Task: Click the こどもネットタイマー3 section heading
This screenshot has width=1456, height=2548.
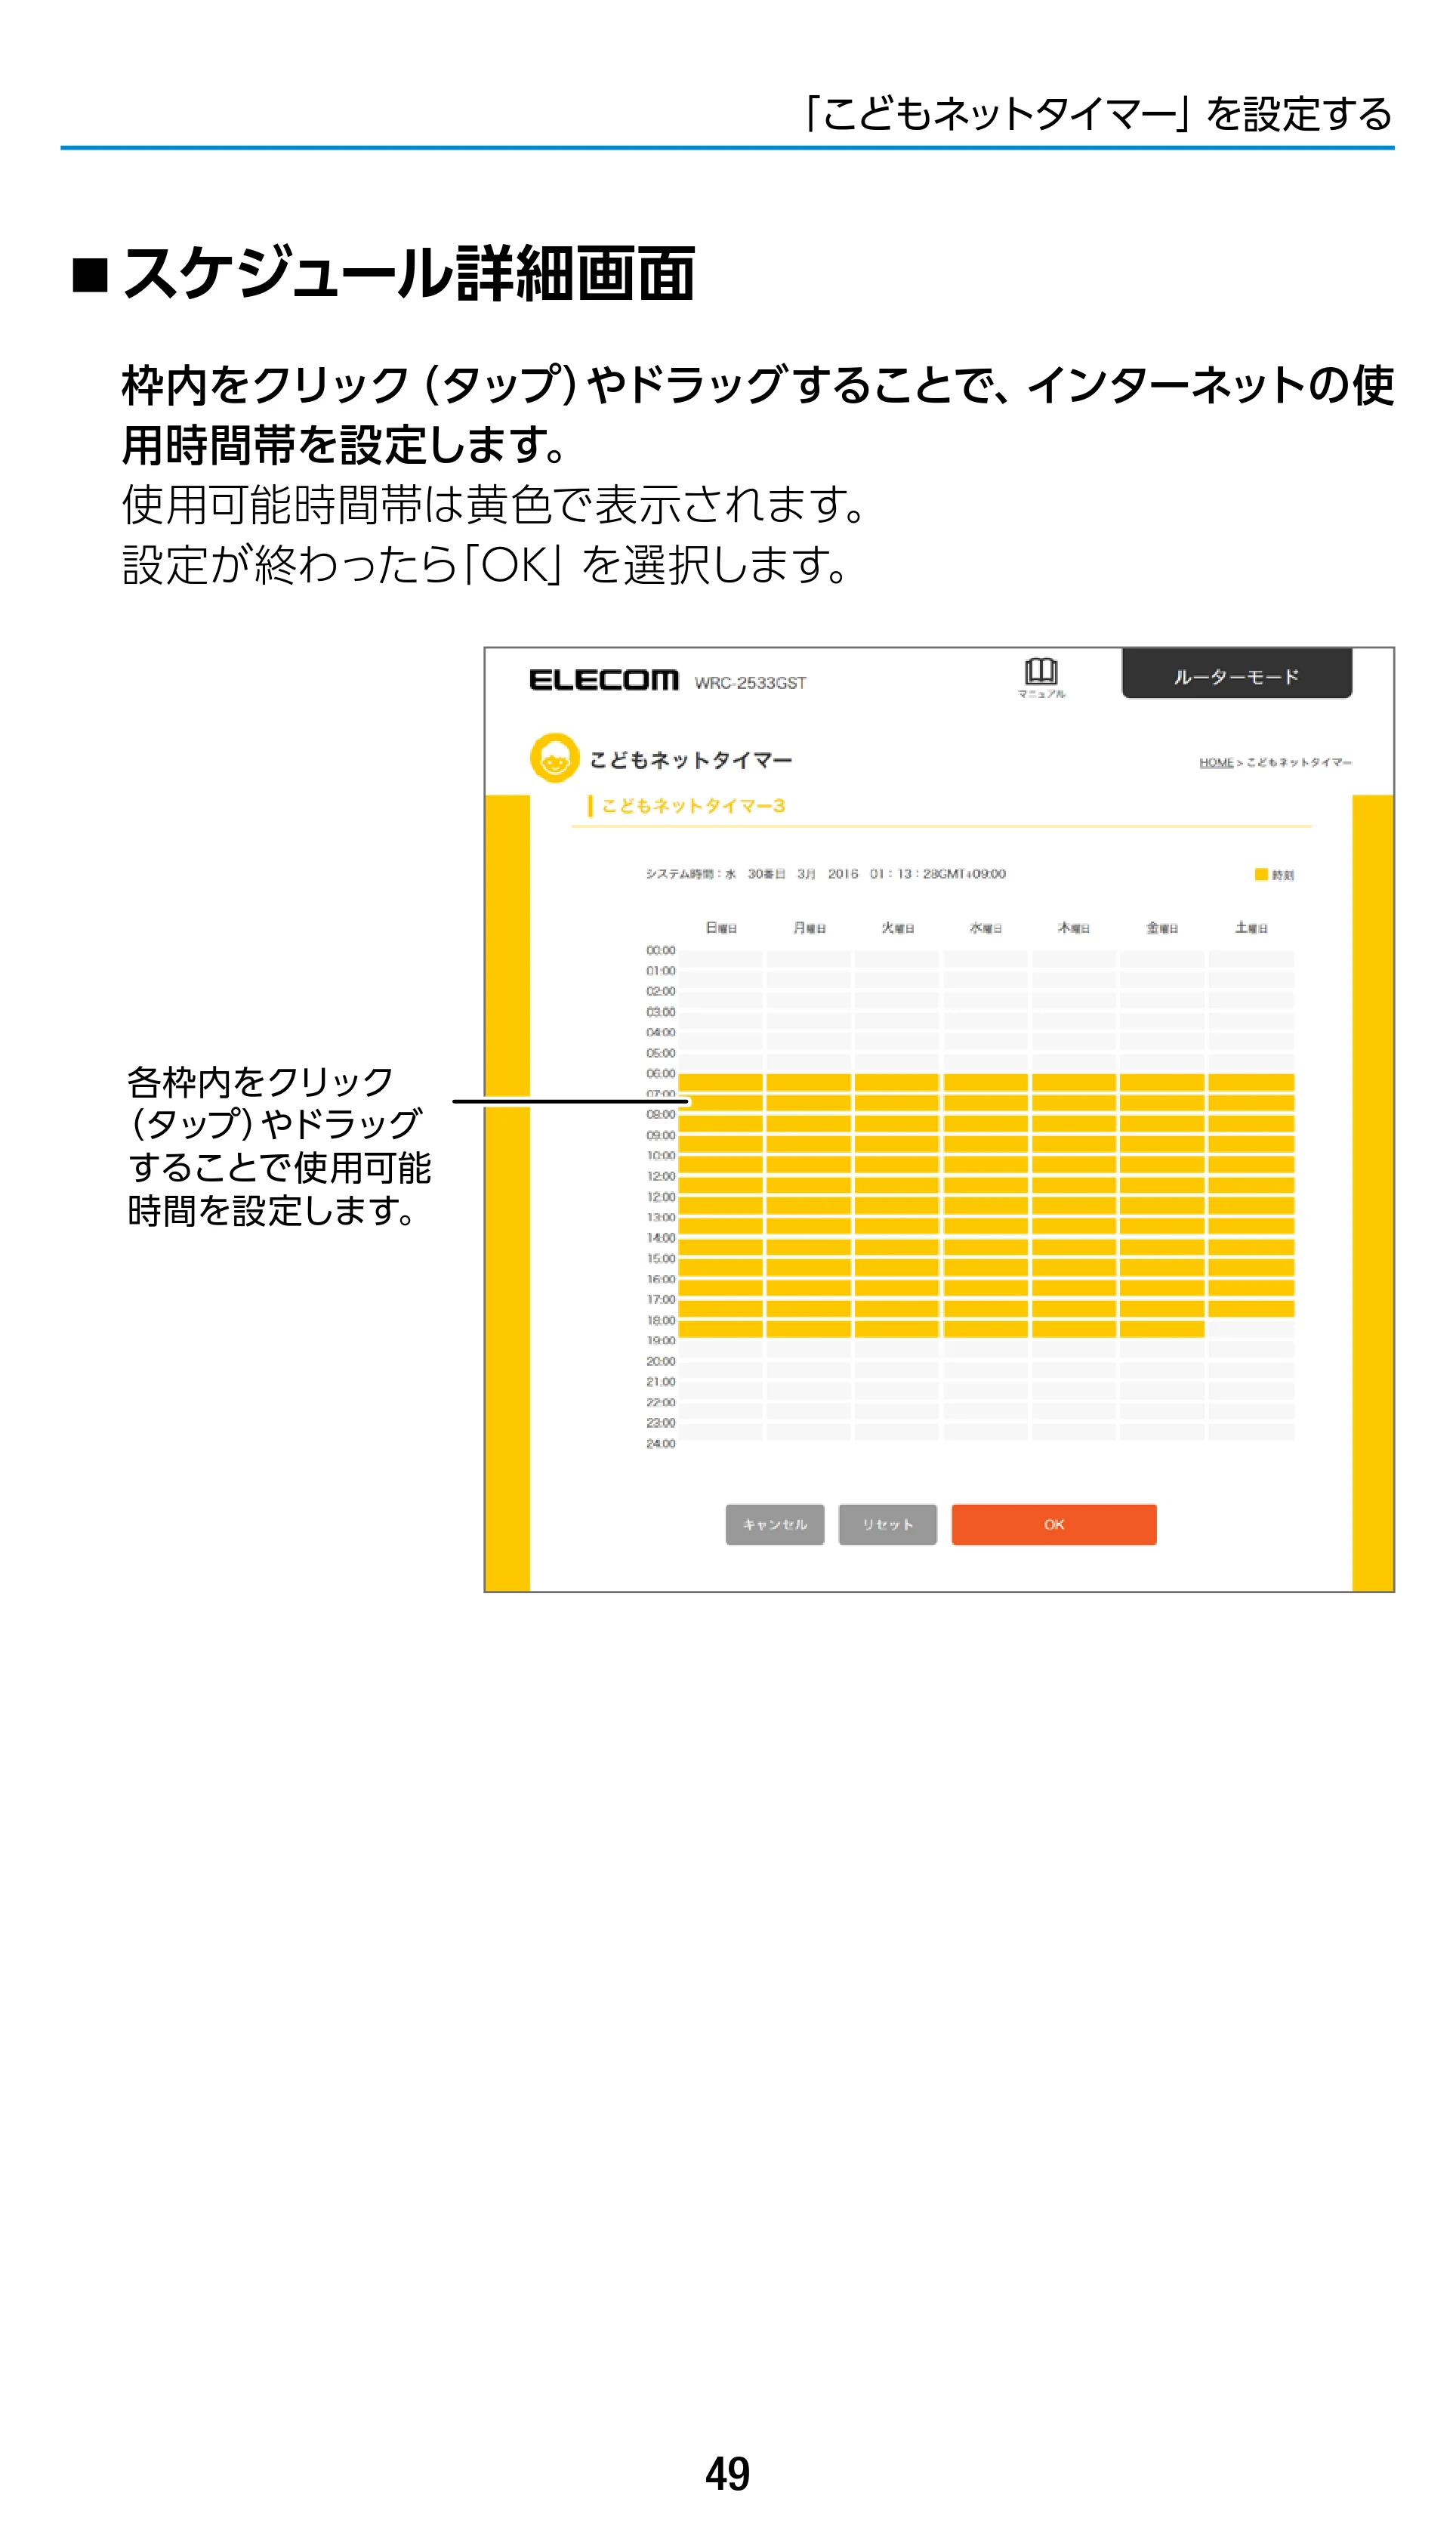Action: tap(693, 806)
